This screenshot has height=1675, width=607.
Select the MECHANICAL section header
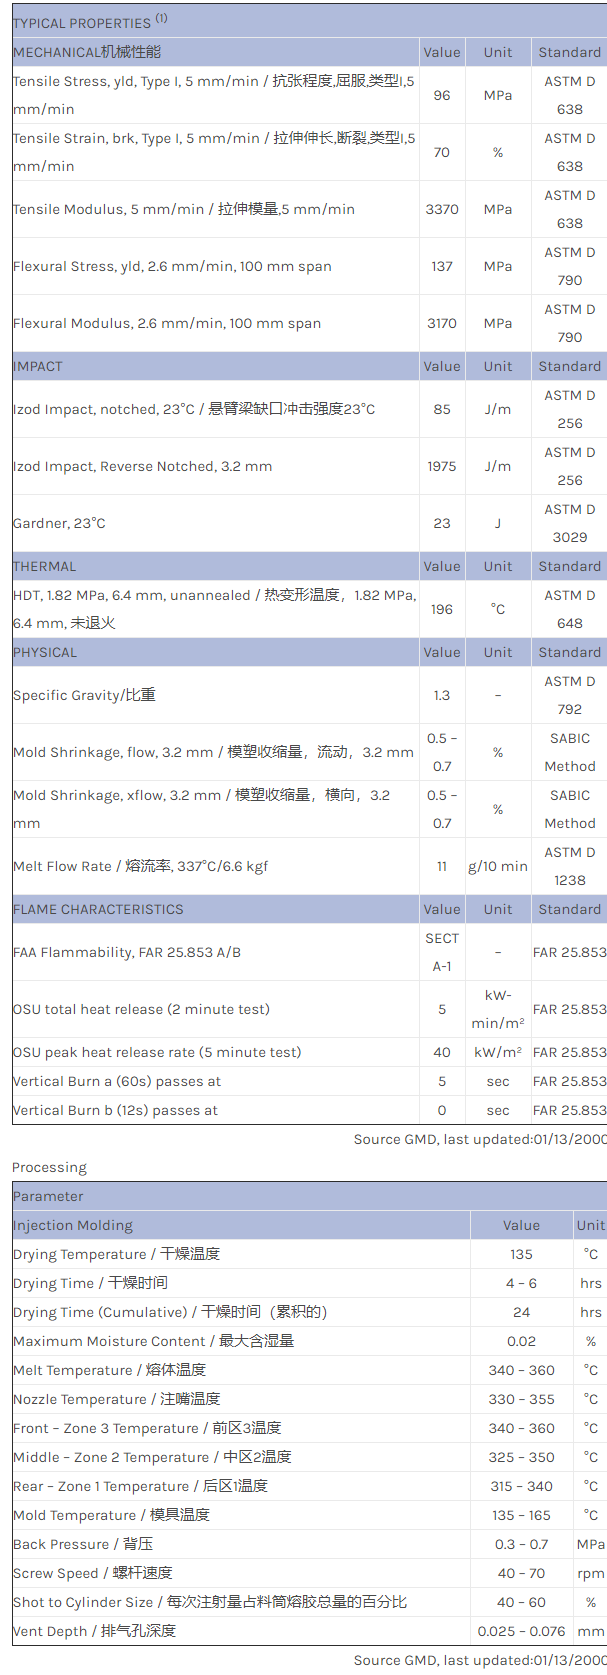point(87,52)
